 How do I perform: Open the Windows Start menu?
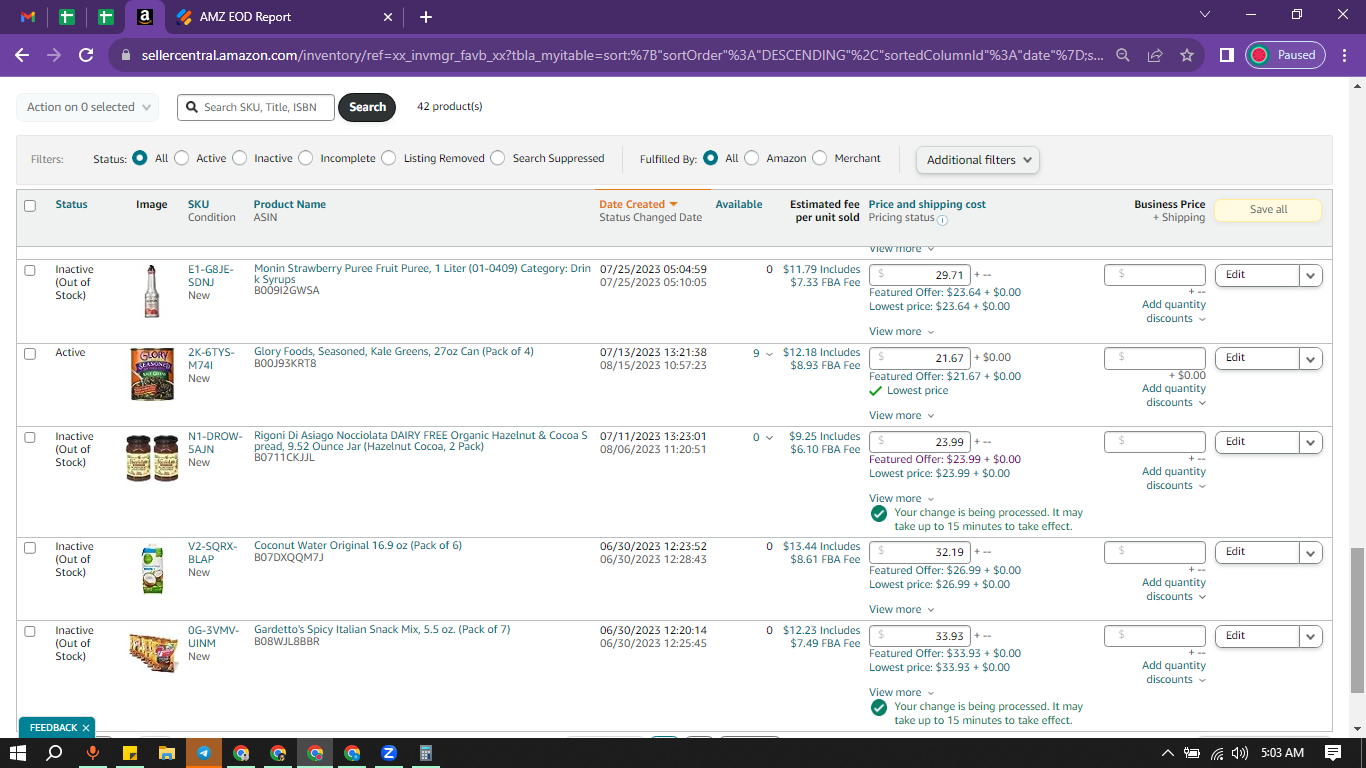tap(18, 753)
